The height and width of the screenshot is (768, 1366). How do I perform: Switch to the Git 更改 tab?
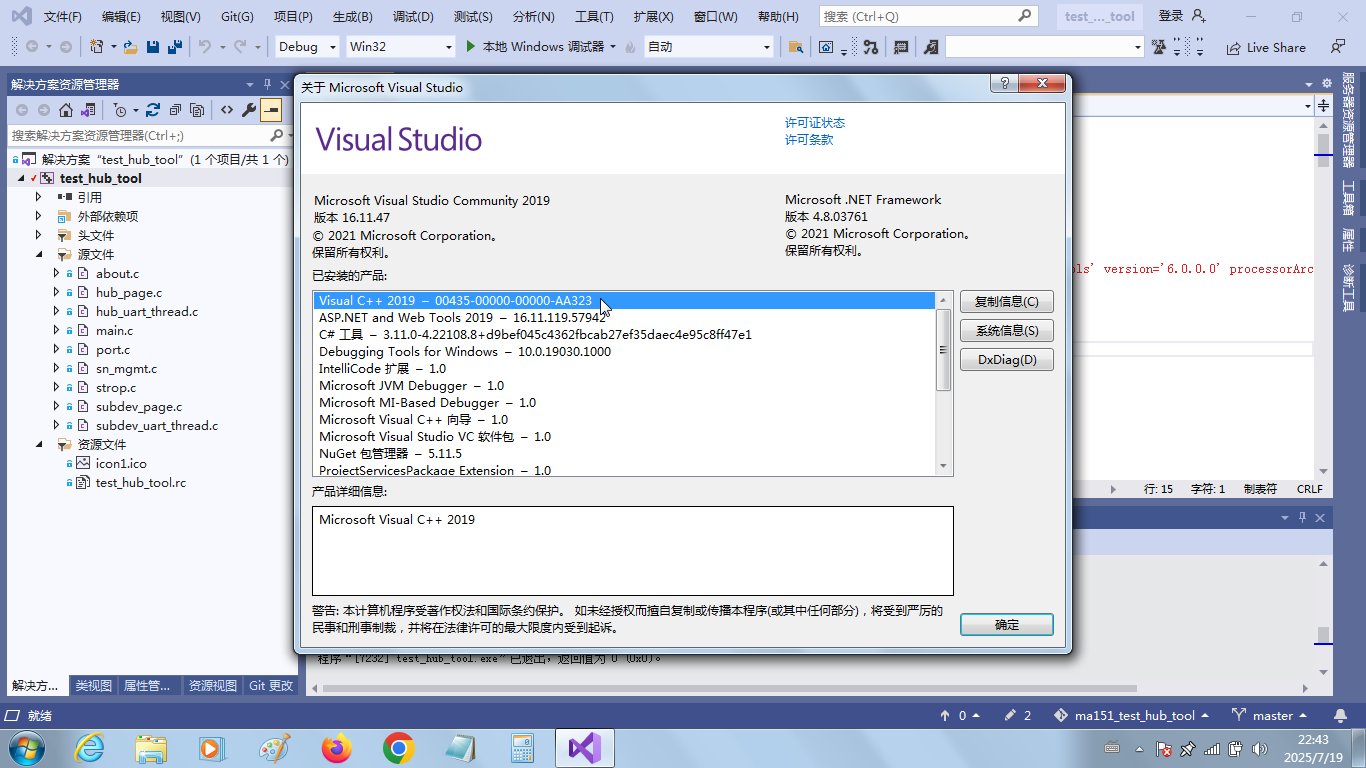(x=272, y=685)
